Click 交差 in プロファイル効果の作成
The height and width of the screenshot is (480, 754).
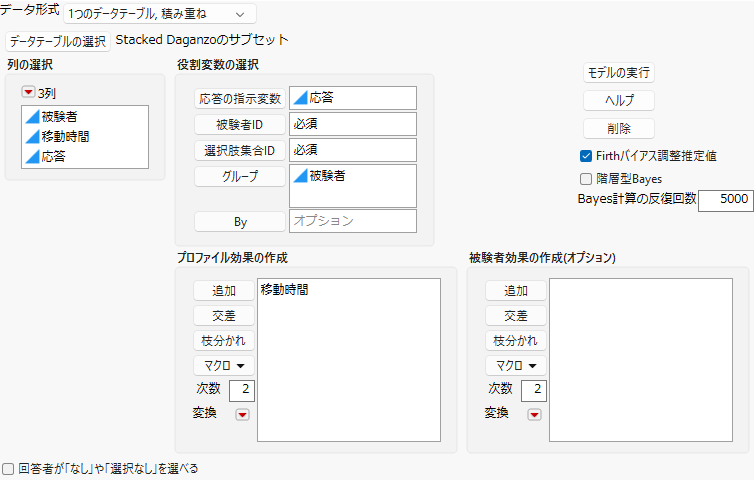pos(224,316)
